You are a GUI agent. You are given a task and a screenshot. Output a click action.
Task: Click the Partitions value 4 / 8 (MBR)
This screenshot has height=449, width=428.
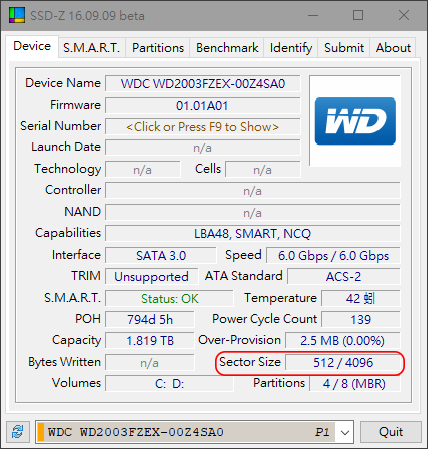tap(355, 384)
